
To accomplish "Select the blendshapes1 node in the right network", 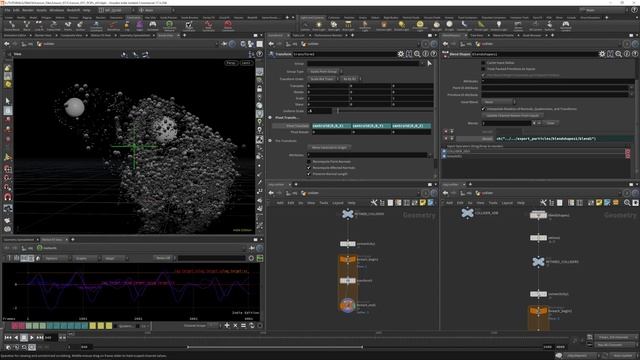I will tap(538, 215).
